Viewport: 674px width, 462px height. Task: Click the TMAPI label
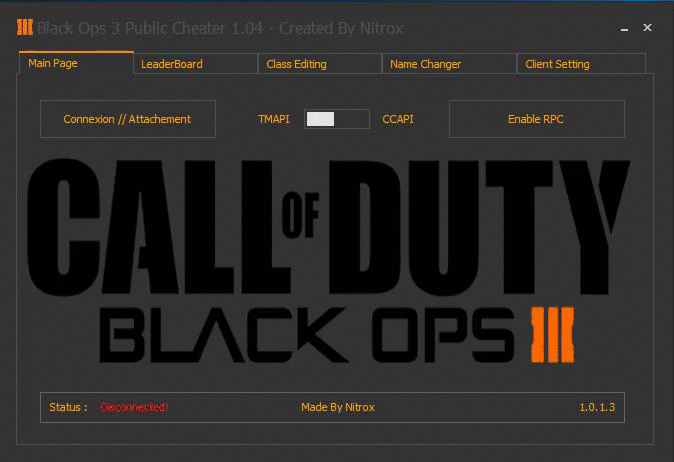pos(274,119)
